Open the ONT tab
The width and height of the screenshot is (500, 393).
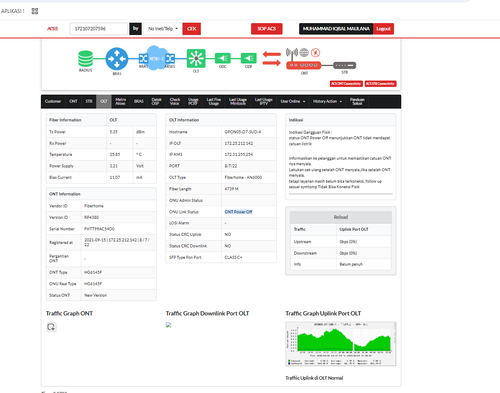click(73, 101)
